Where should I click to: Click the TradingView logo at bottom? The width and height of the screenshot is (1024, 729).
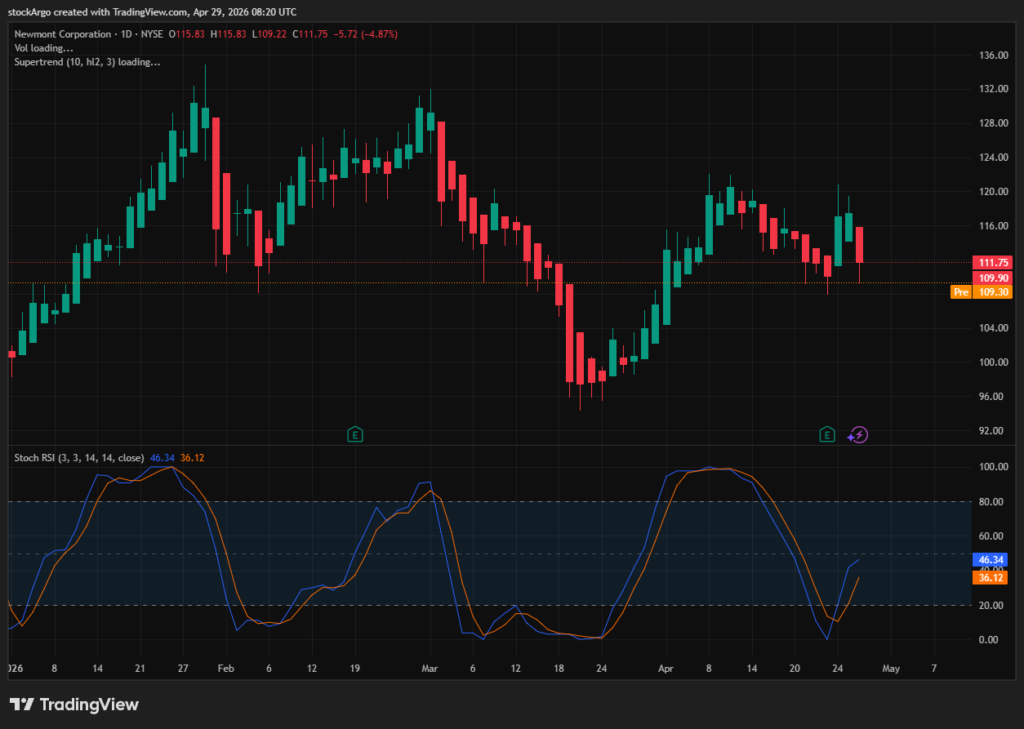click(x=74, y=704)
